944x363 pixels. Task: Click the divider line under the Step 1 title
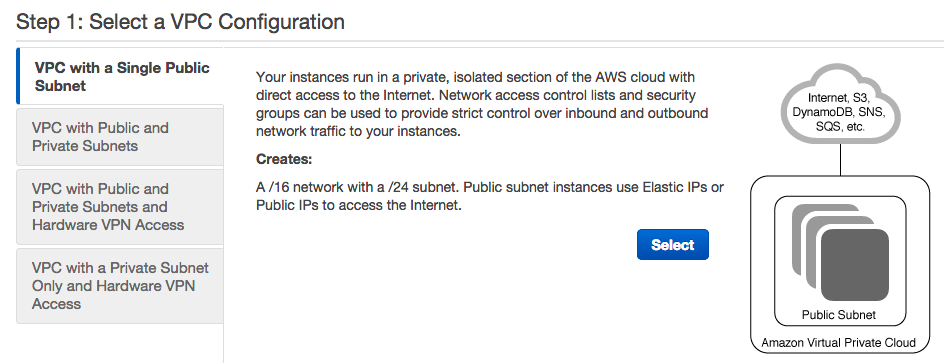point(480,41)
